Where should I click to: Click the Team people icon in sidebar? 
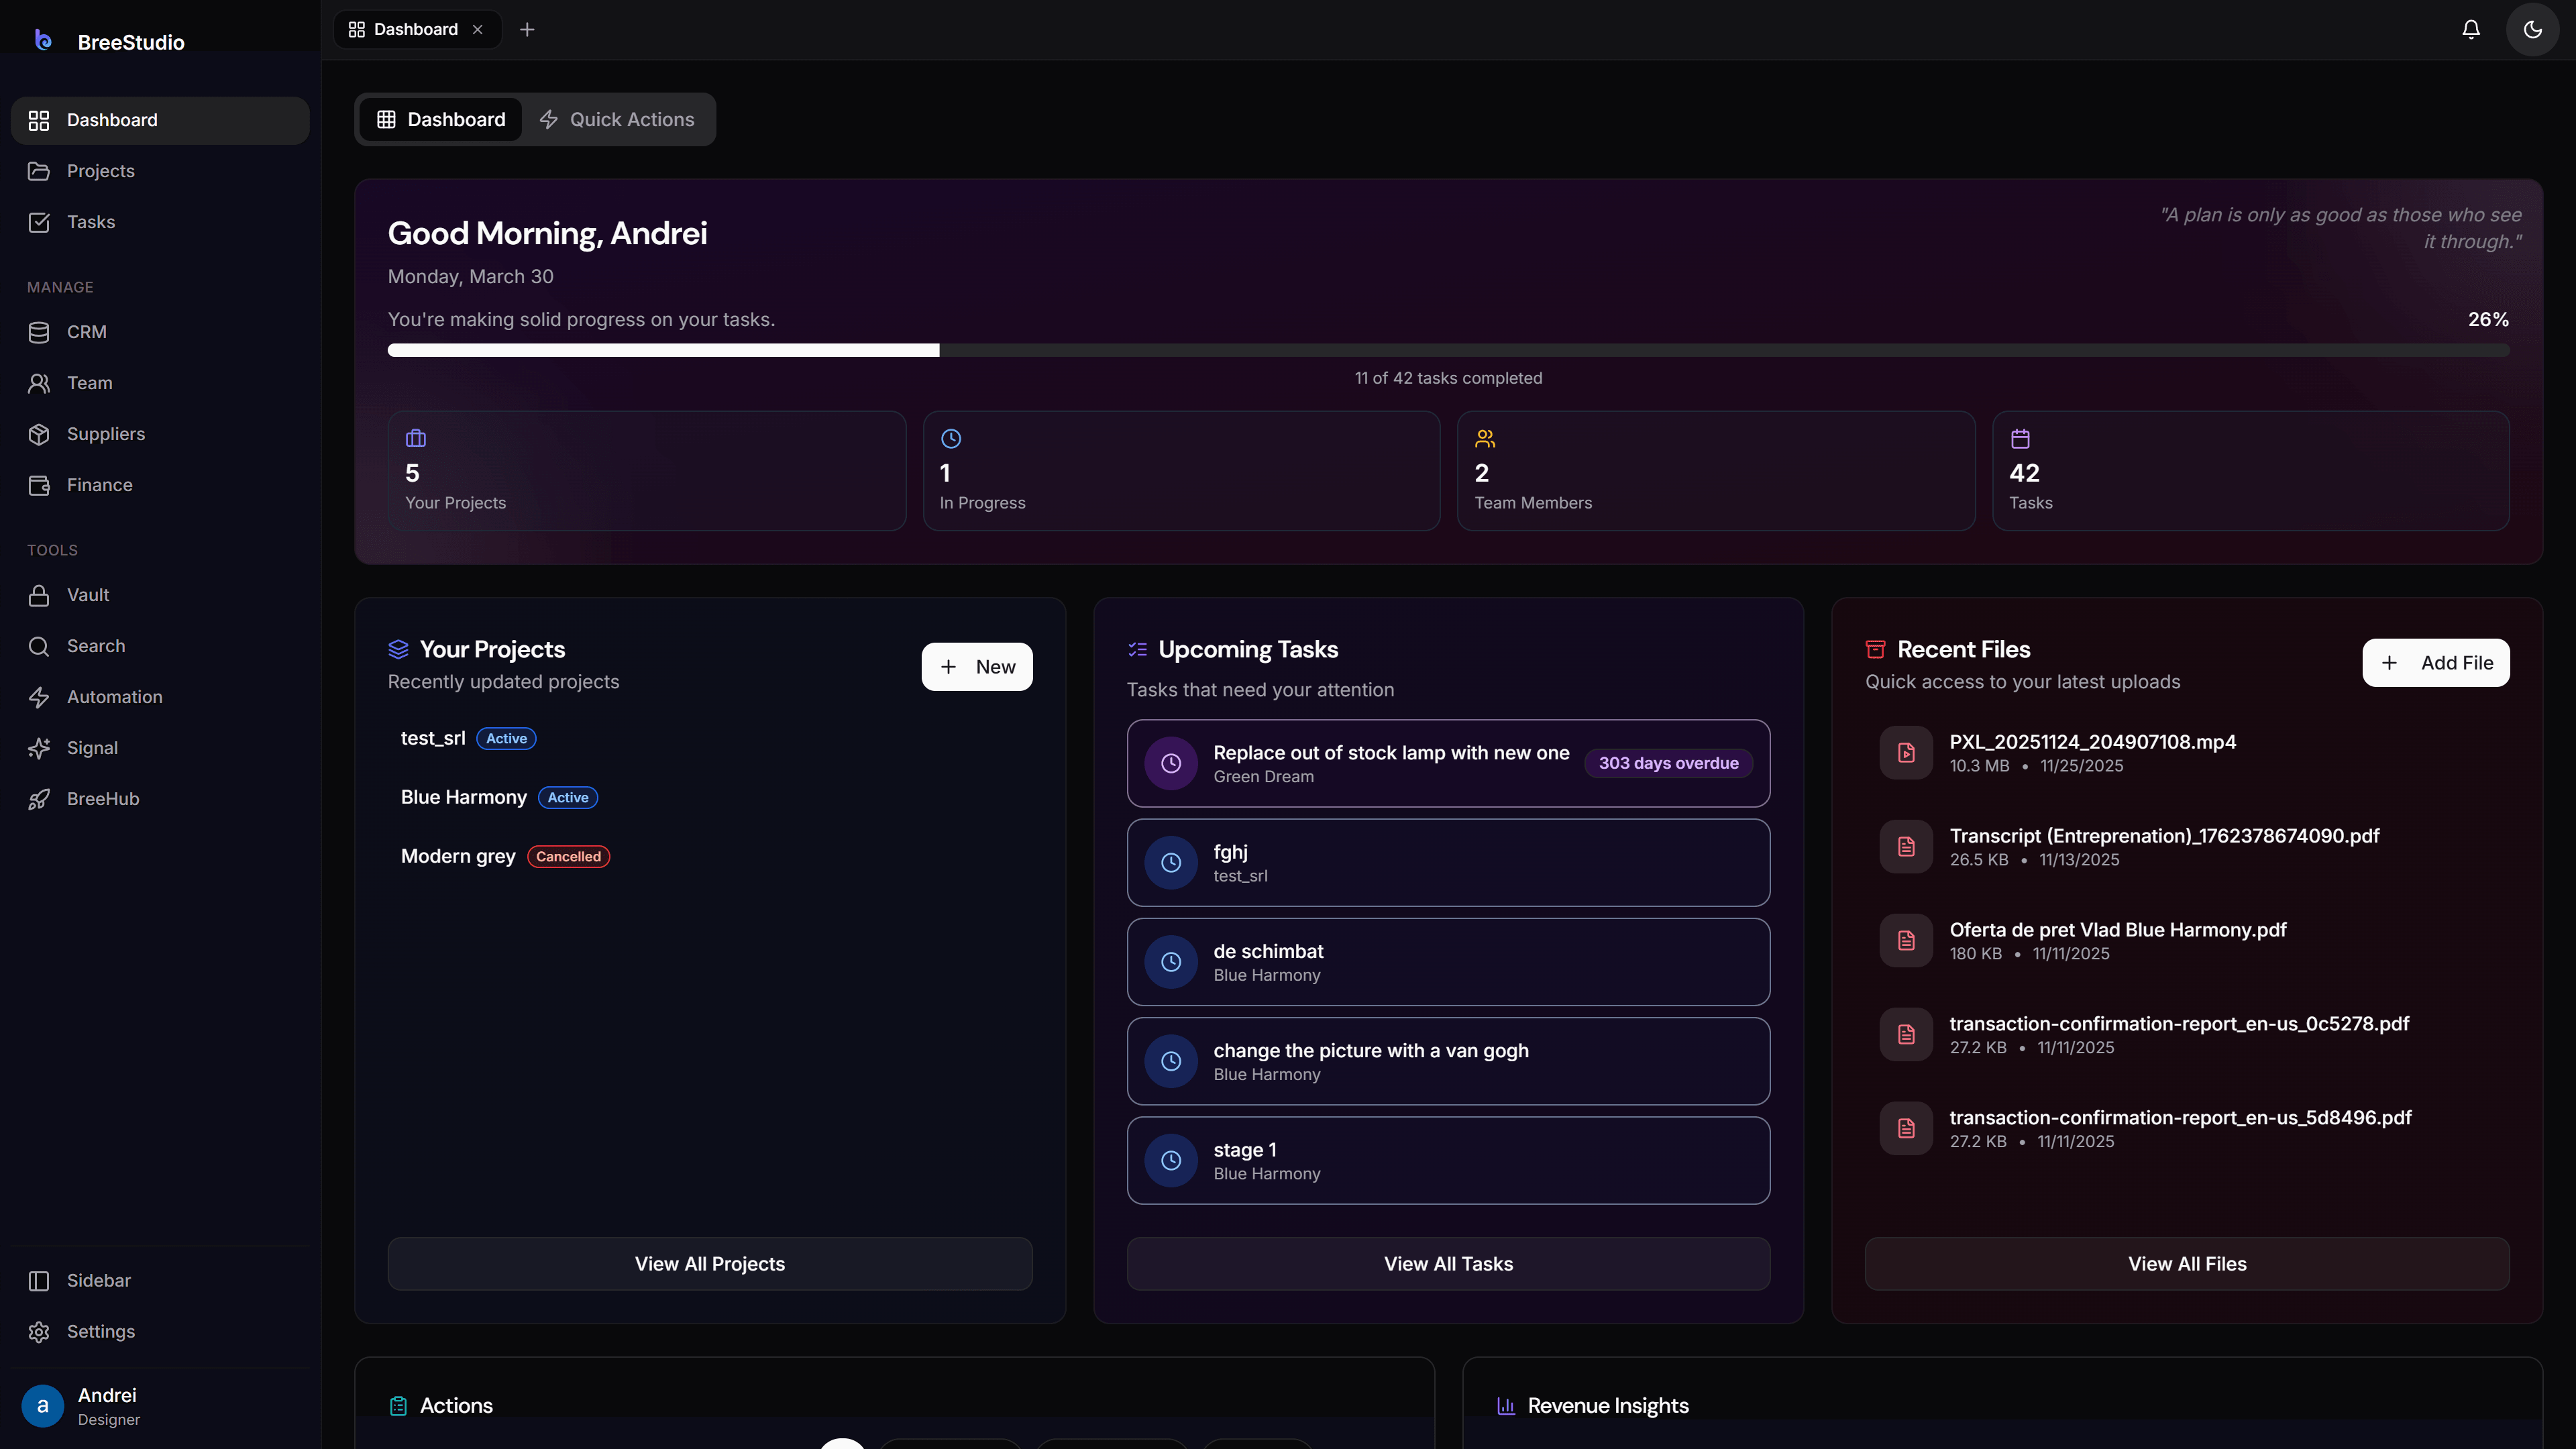click(x=39, y=383)
